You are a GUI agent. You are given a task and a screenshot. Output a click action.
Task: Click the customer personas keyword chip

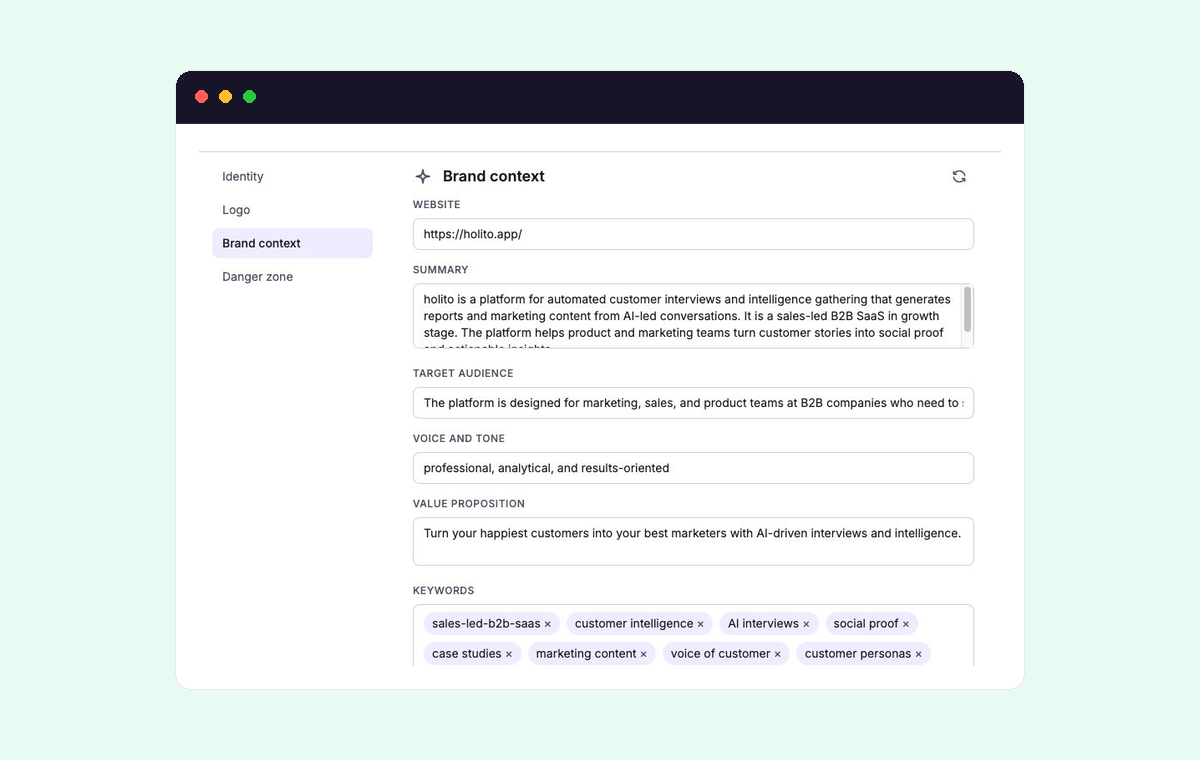coord(864,654)
